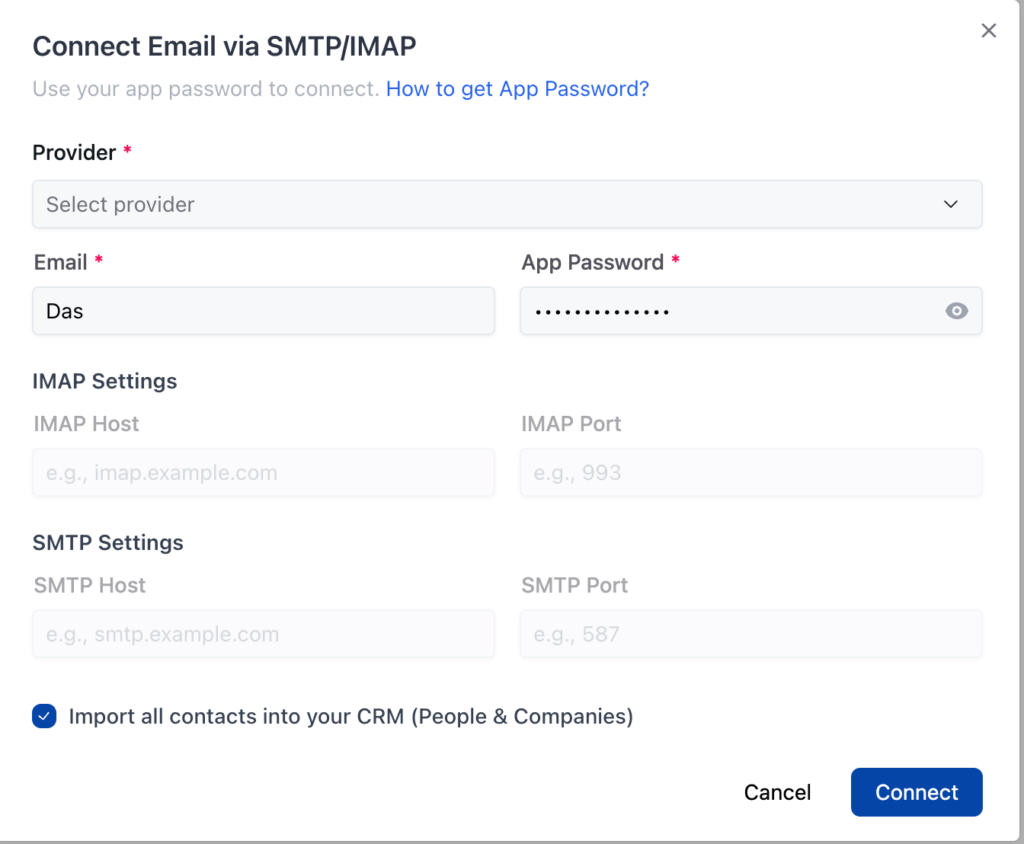
Task: Click the asterisk next to App Password
Action: tap(675, 262)
